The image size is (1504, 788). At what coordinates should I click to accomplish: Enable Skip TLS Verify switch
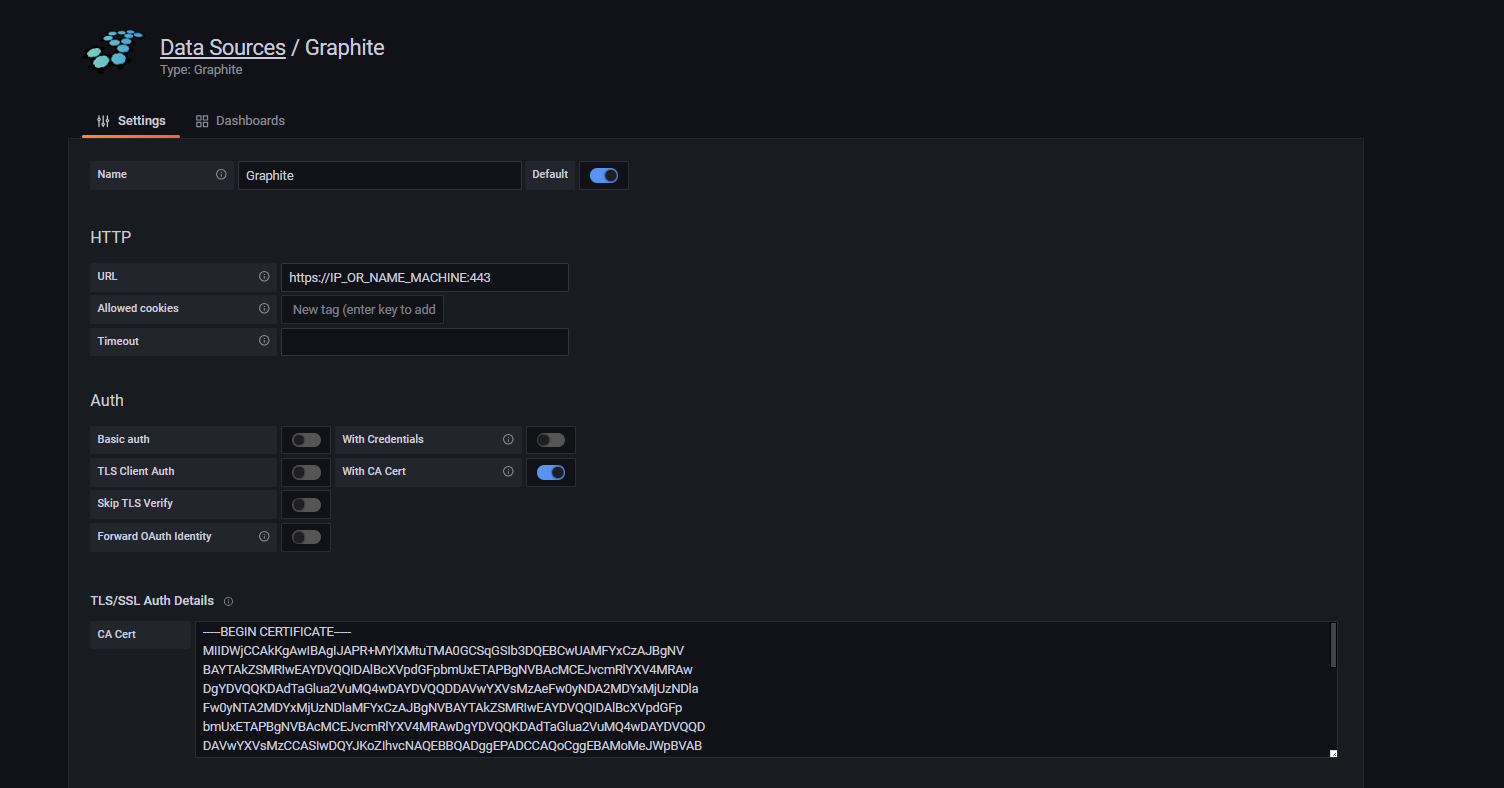point(306,505)
